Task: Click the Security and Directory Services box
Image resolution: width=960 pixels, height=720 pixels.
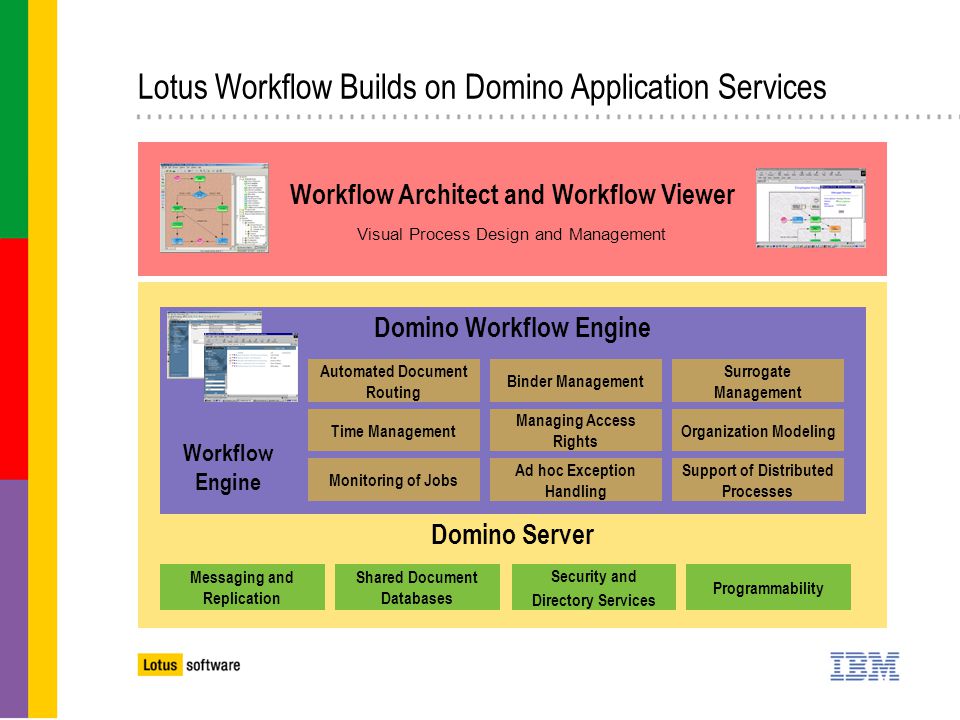Action: [594, 587]
